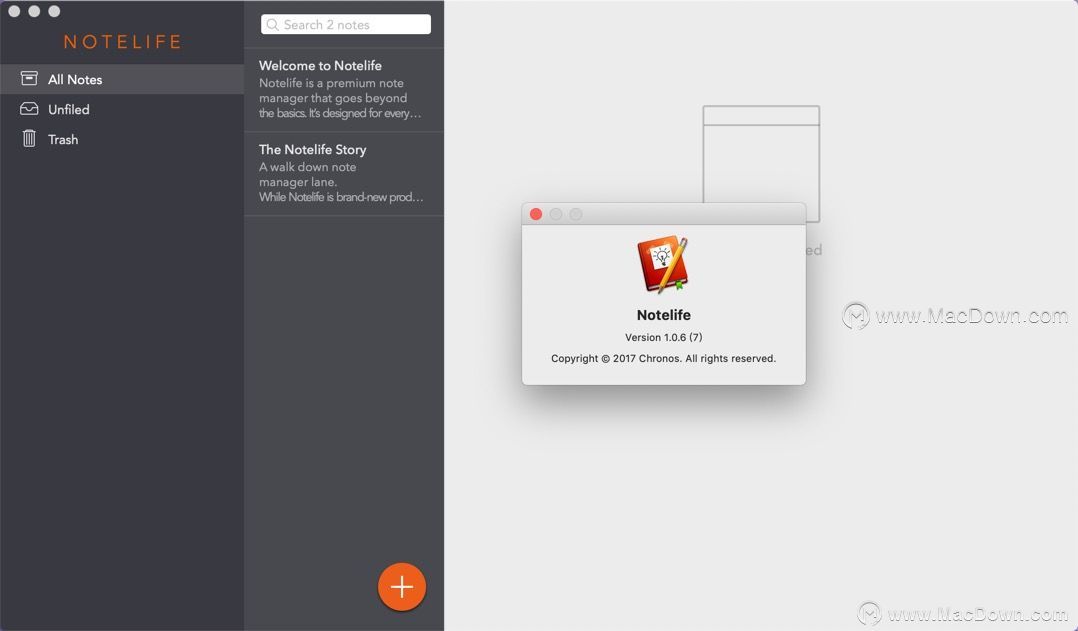Open The Notelife Story note

click(x=344, y=174)
